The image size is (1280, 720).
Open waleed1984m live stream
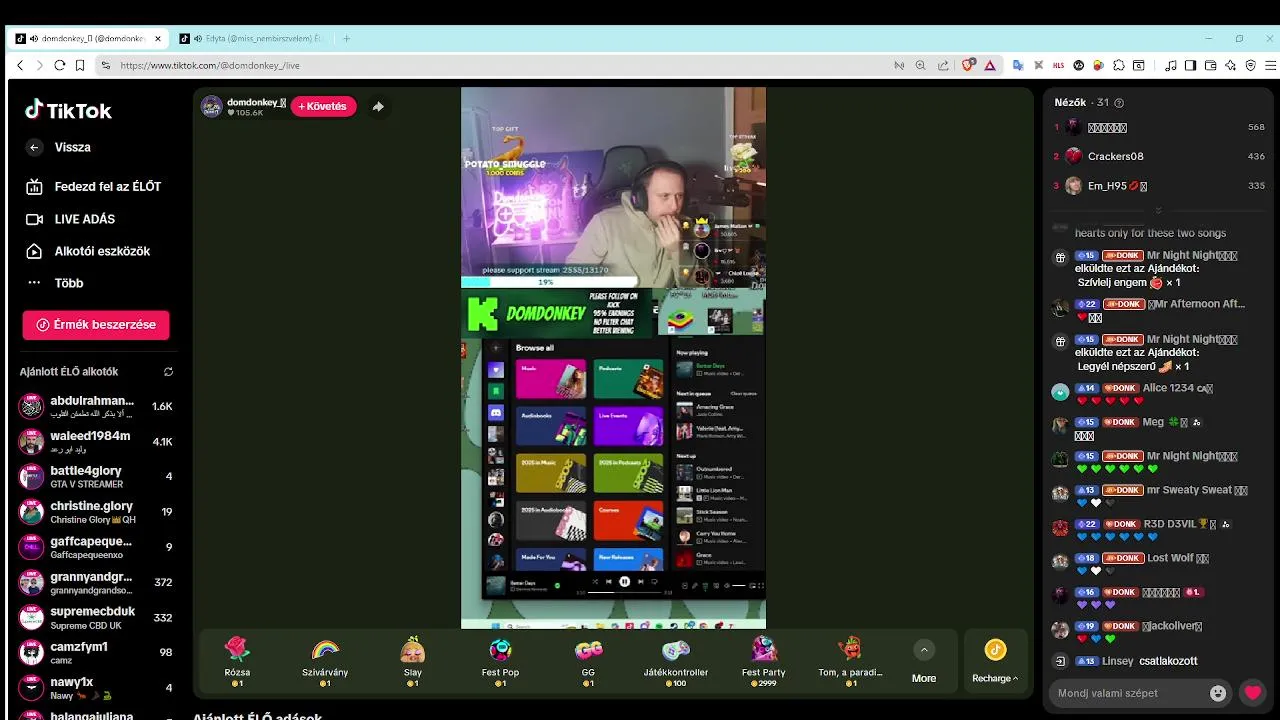tap(96, 442)
